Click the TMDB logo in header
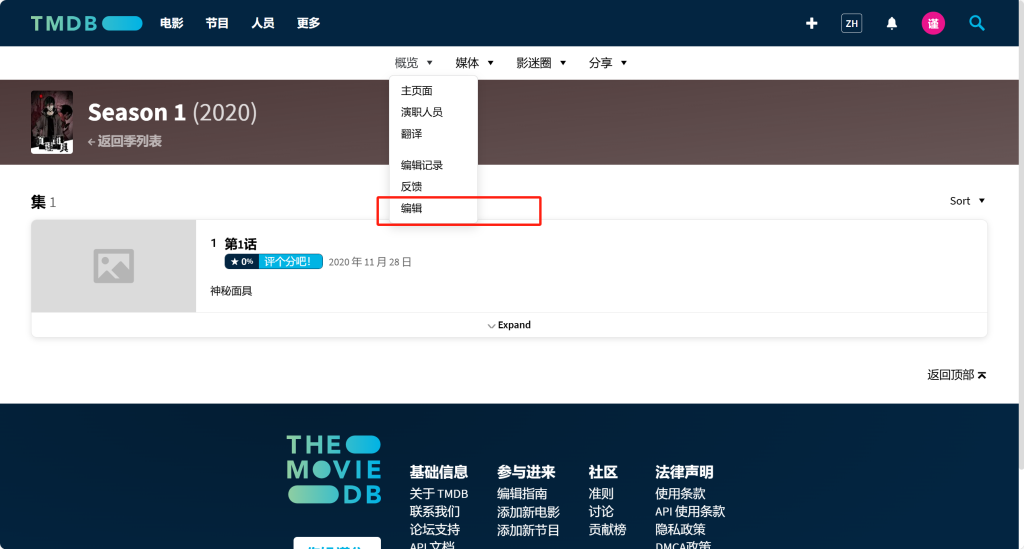Screen dimensions: 1024x549 (86, 23)
